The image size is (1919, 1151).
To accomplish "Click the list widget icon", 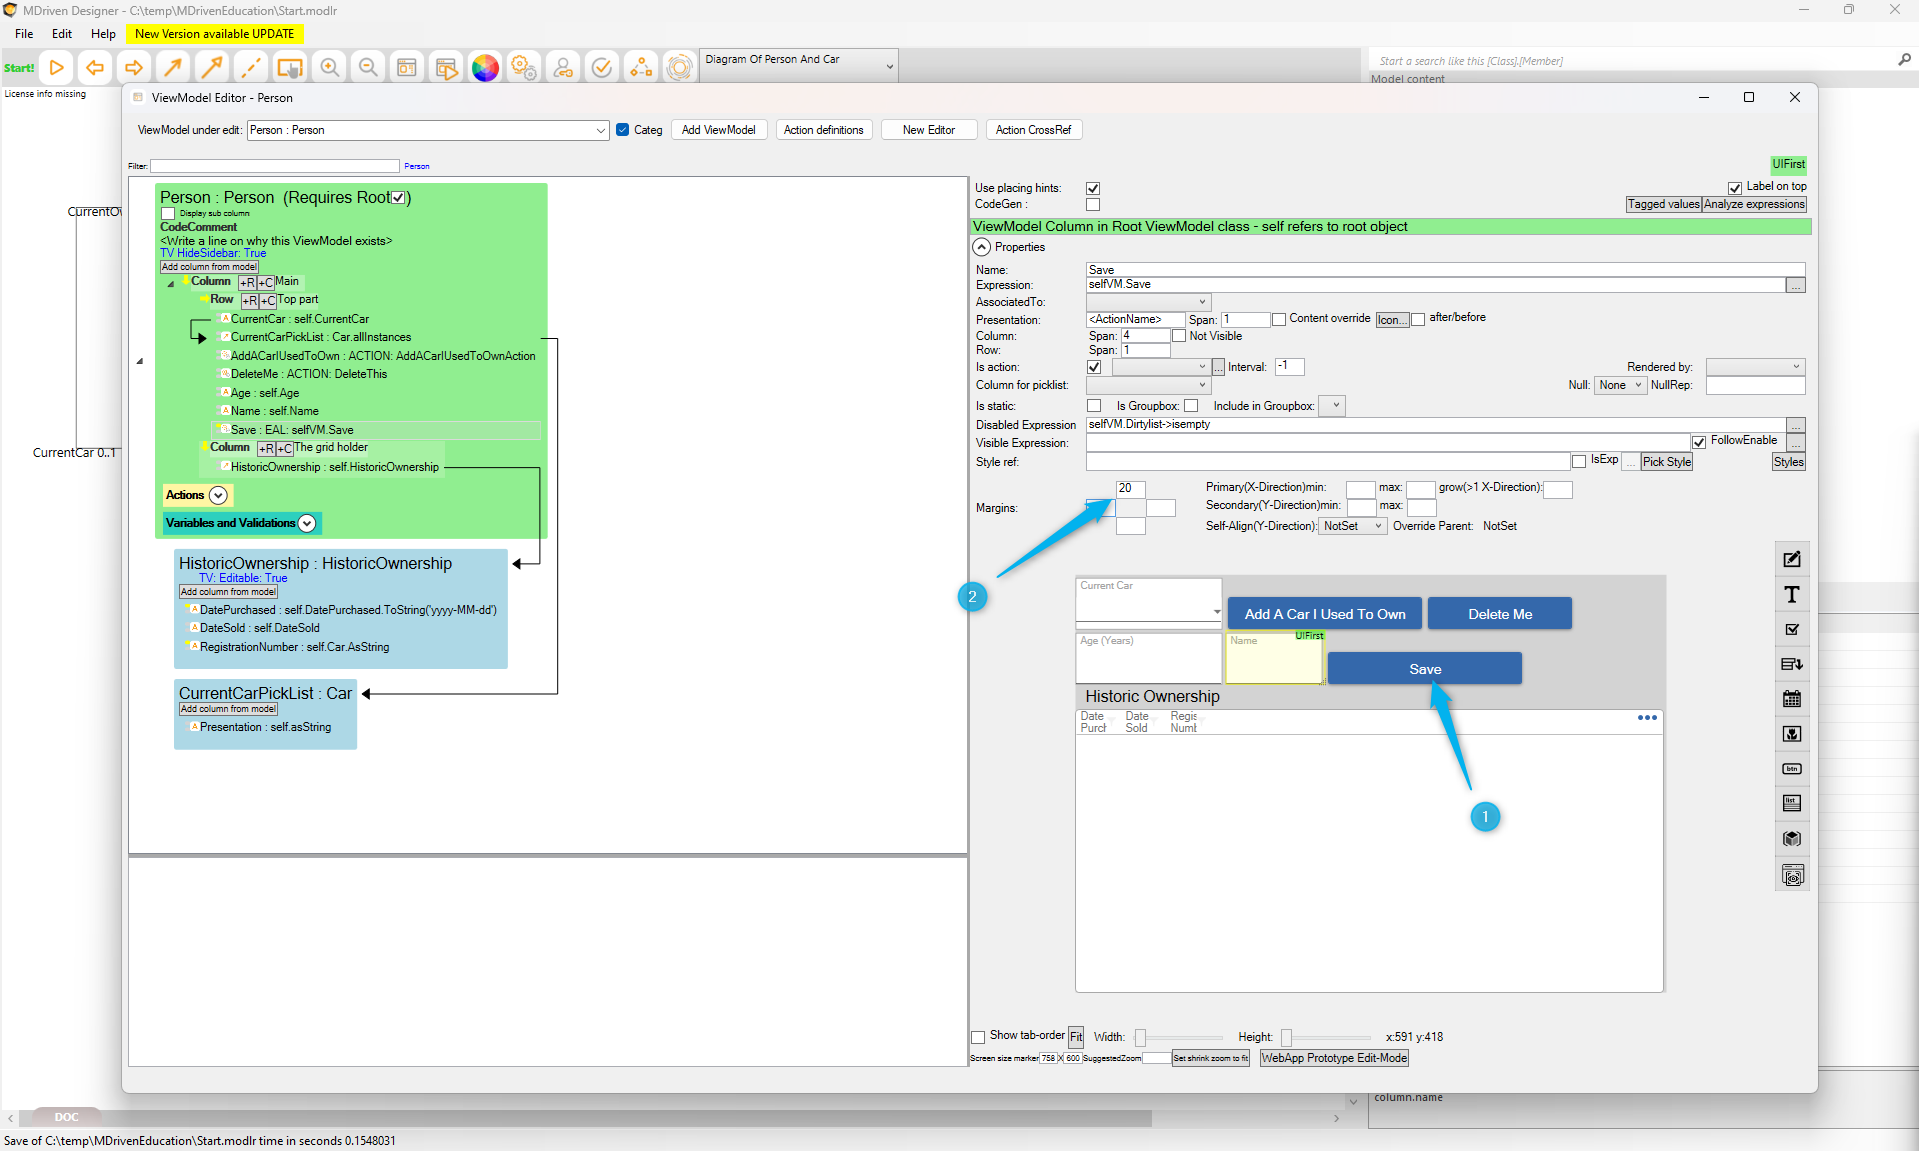I will [1792, 803].
